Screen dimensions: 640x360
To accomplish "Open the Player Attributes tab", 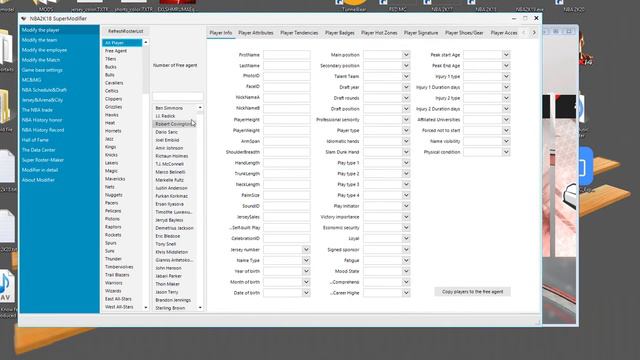I will pos(256,33).
